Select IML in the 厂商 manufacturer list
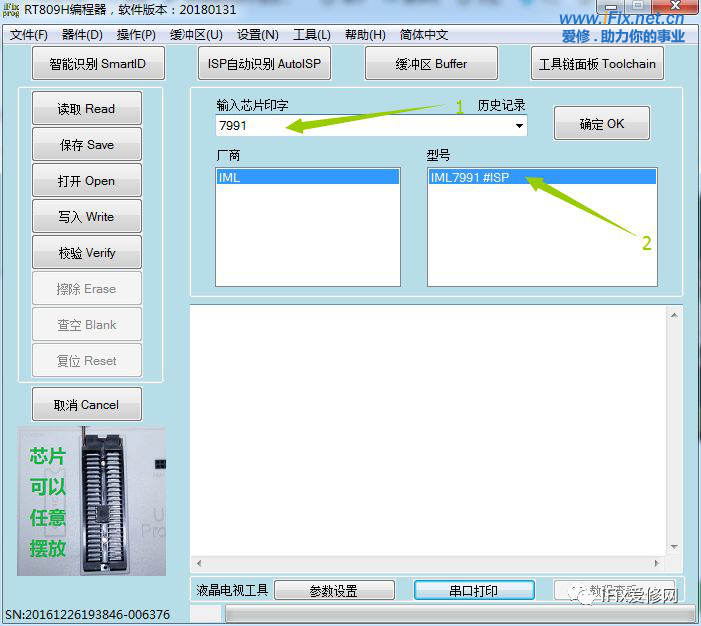701x626 pixels. (308, 177)
